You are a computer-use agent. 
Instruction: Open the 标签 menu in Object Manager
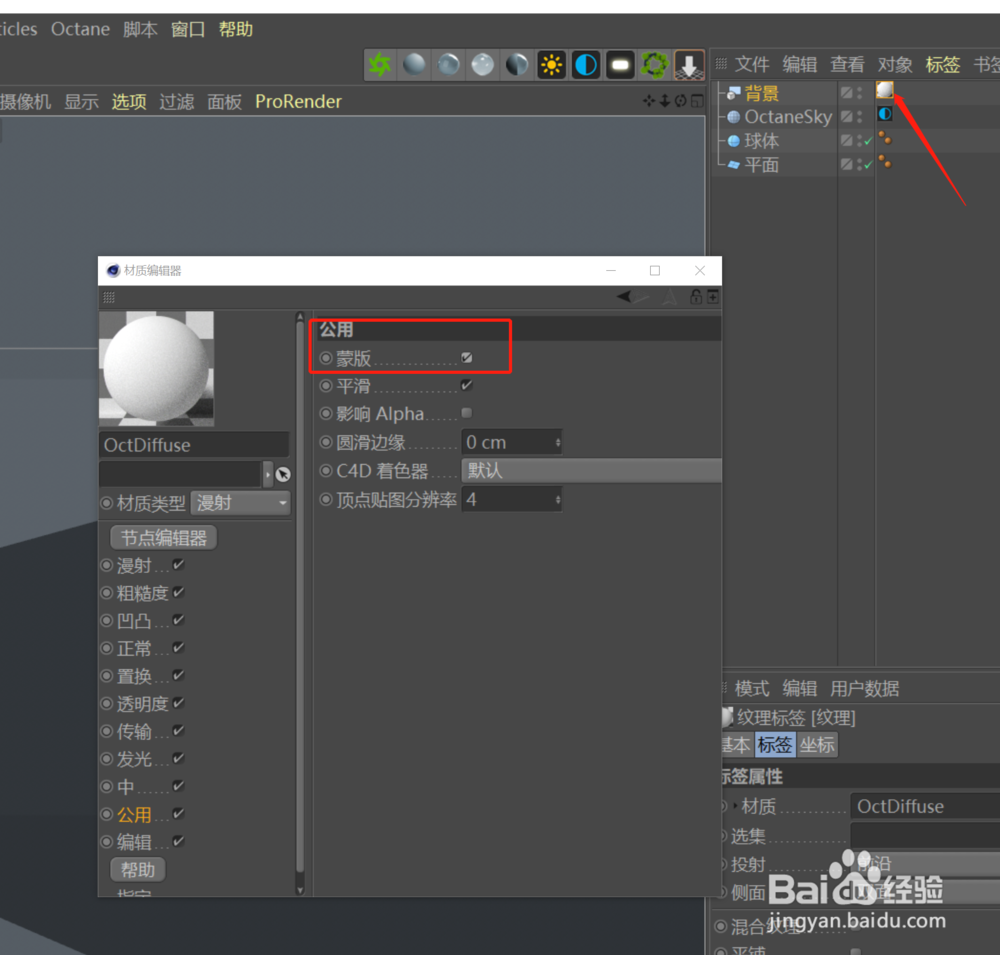tap(943, 64)
